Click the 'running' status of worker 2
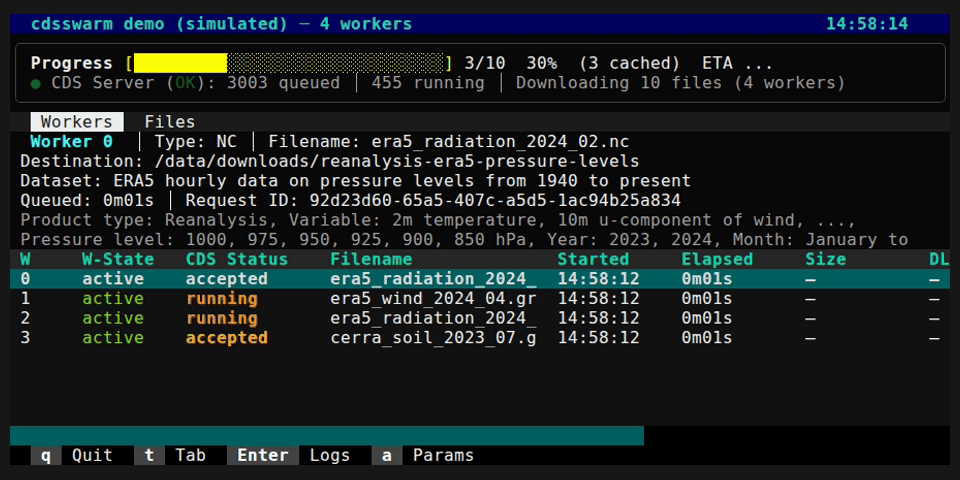The image size is (960, 480). coord(222,318)
